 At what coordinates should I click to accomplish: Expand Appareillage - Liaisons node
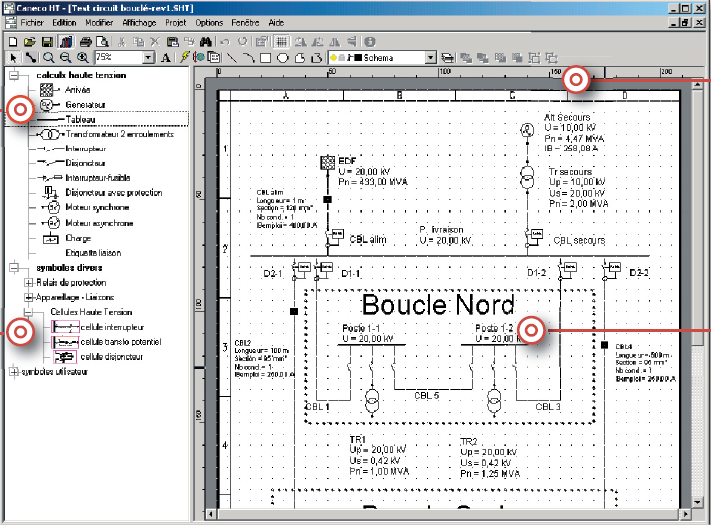(29, 297)
